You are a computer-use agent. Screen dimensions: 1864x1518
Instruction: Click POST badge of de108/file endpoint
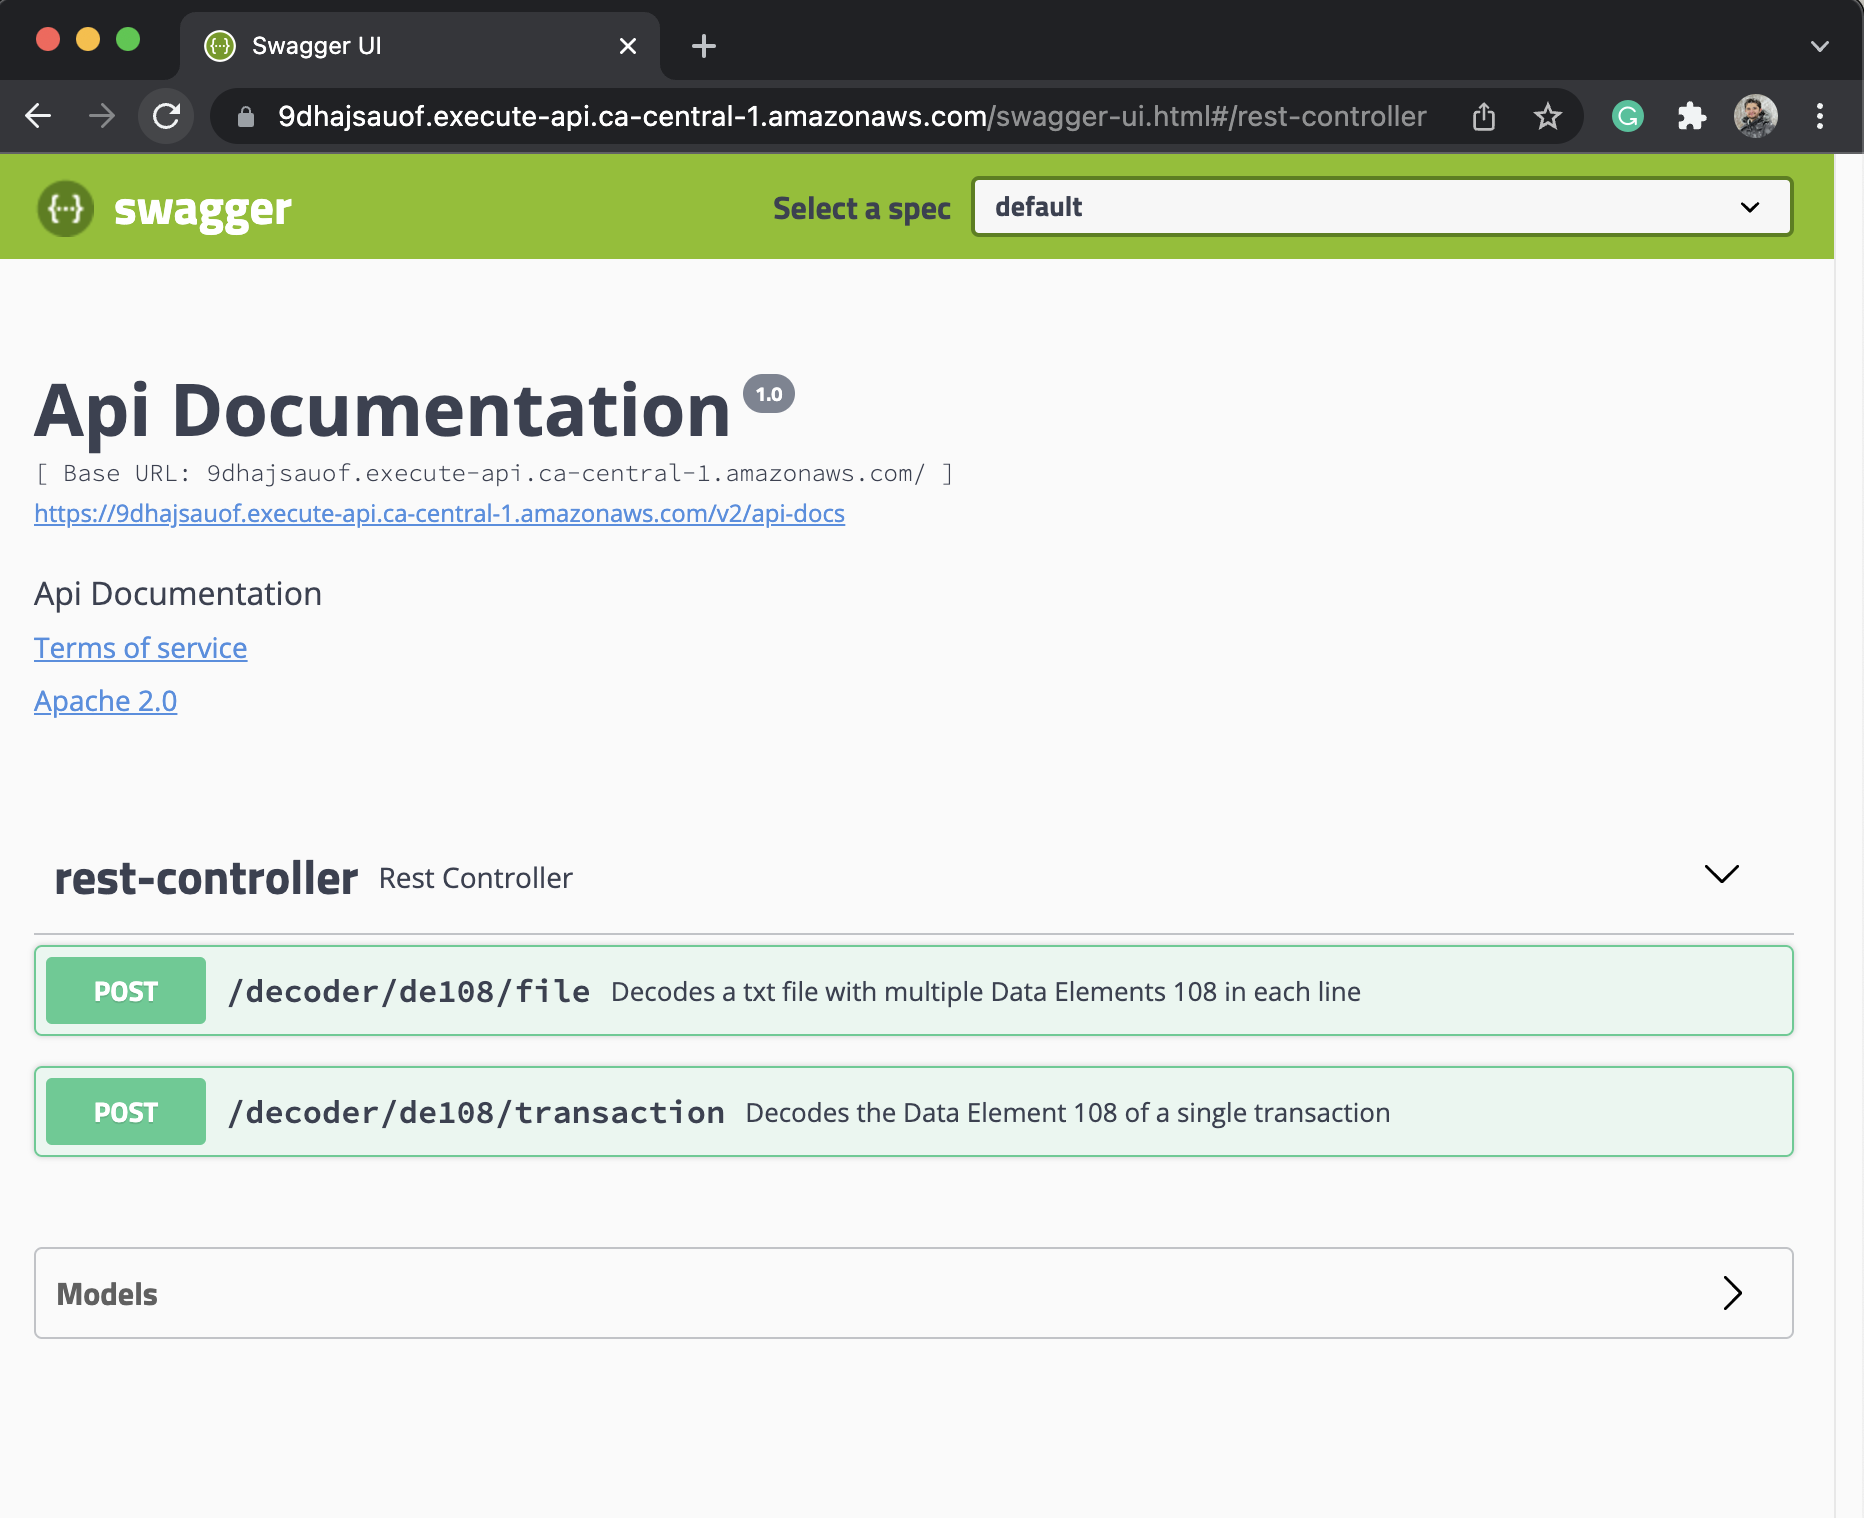(126, 991)
